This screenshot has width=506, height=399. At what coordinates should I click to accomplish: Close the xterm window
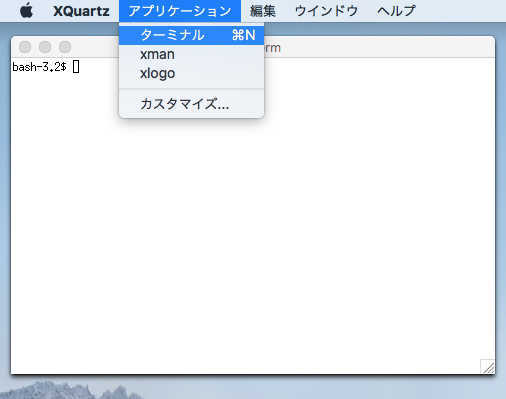click(x=25, y=47)
